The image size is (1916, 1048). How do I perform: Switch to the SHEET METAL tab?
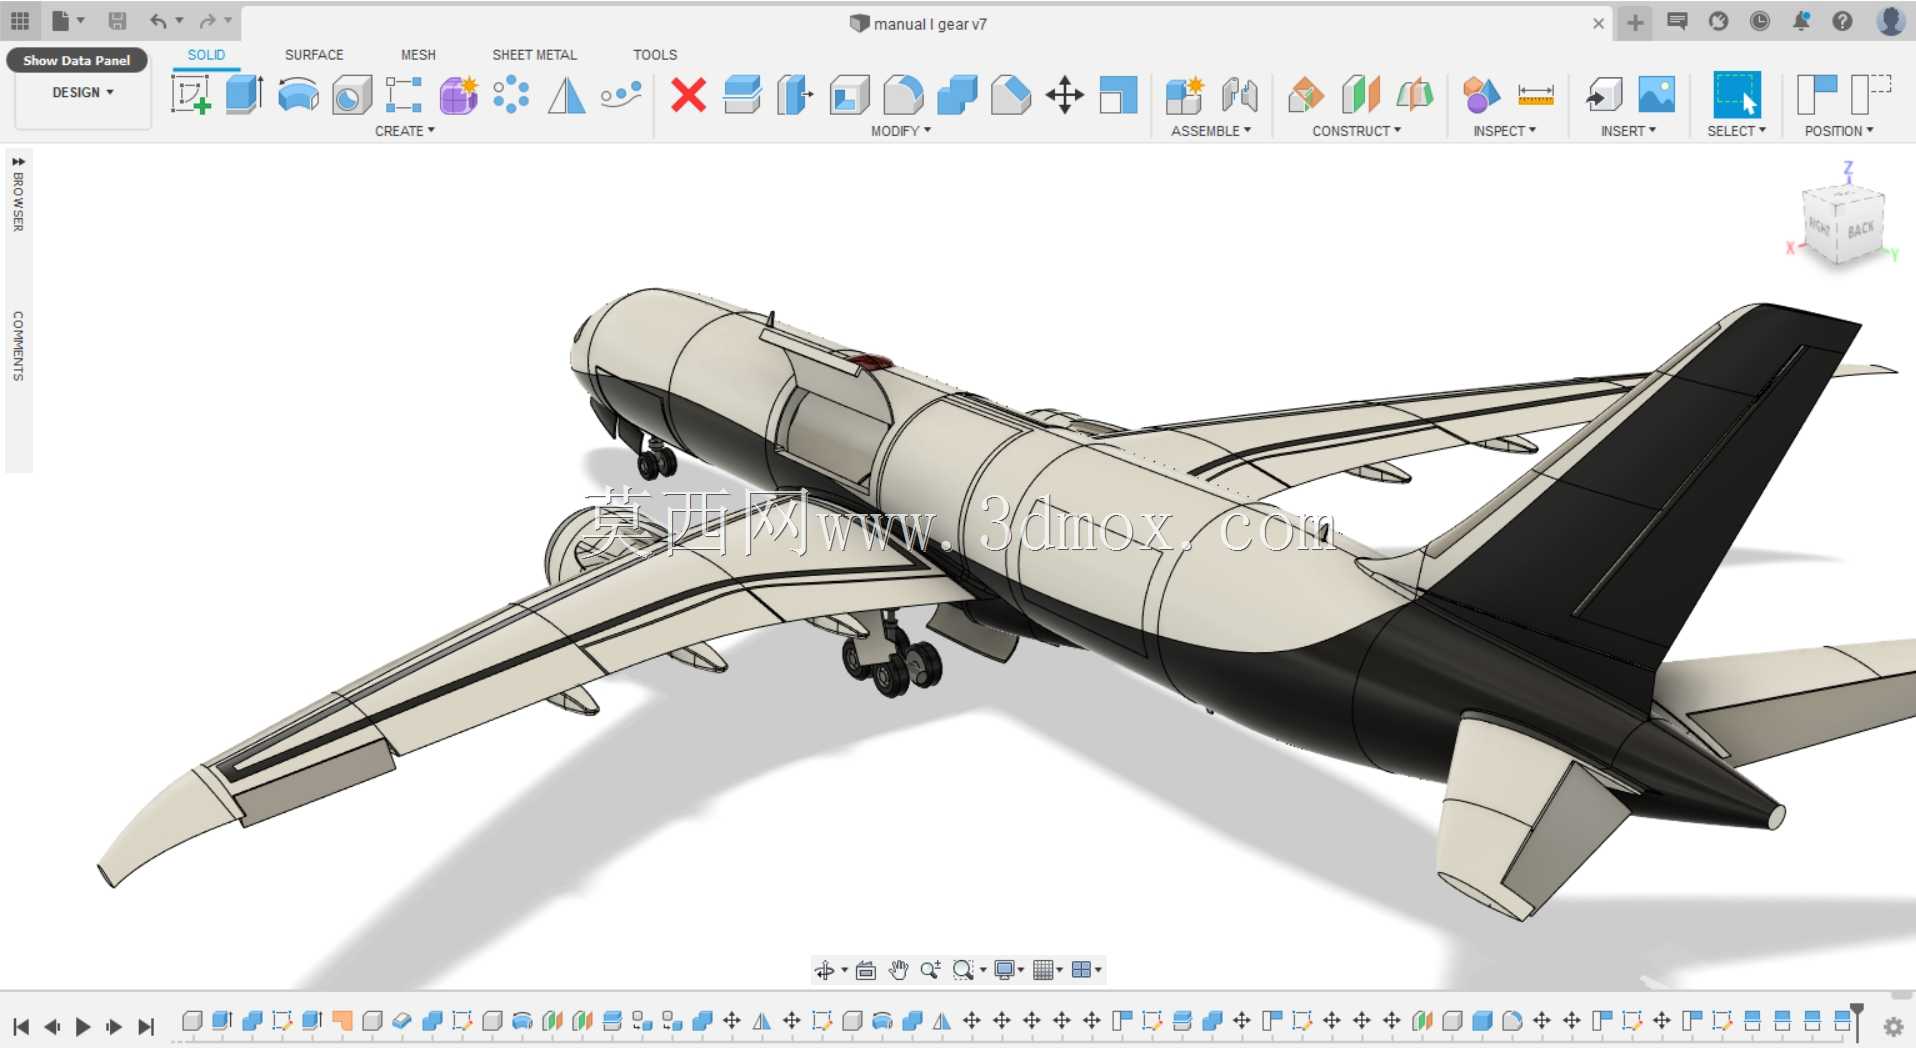pos(534,55)
